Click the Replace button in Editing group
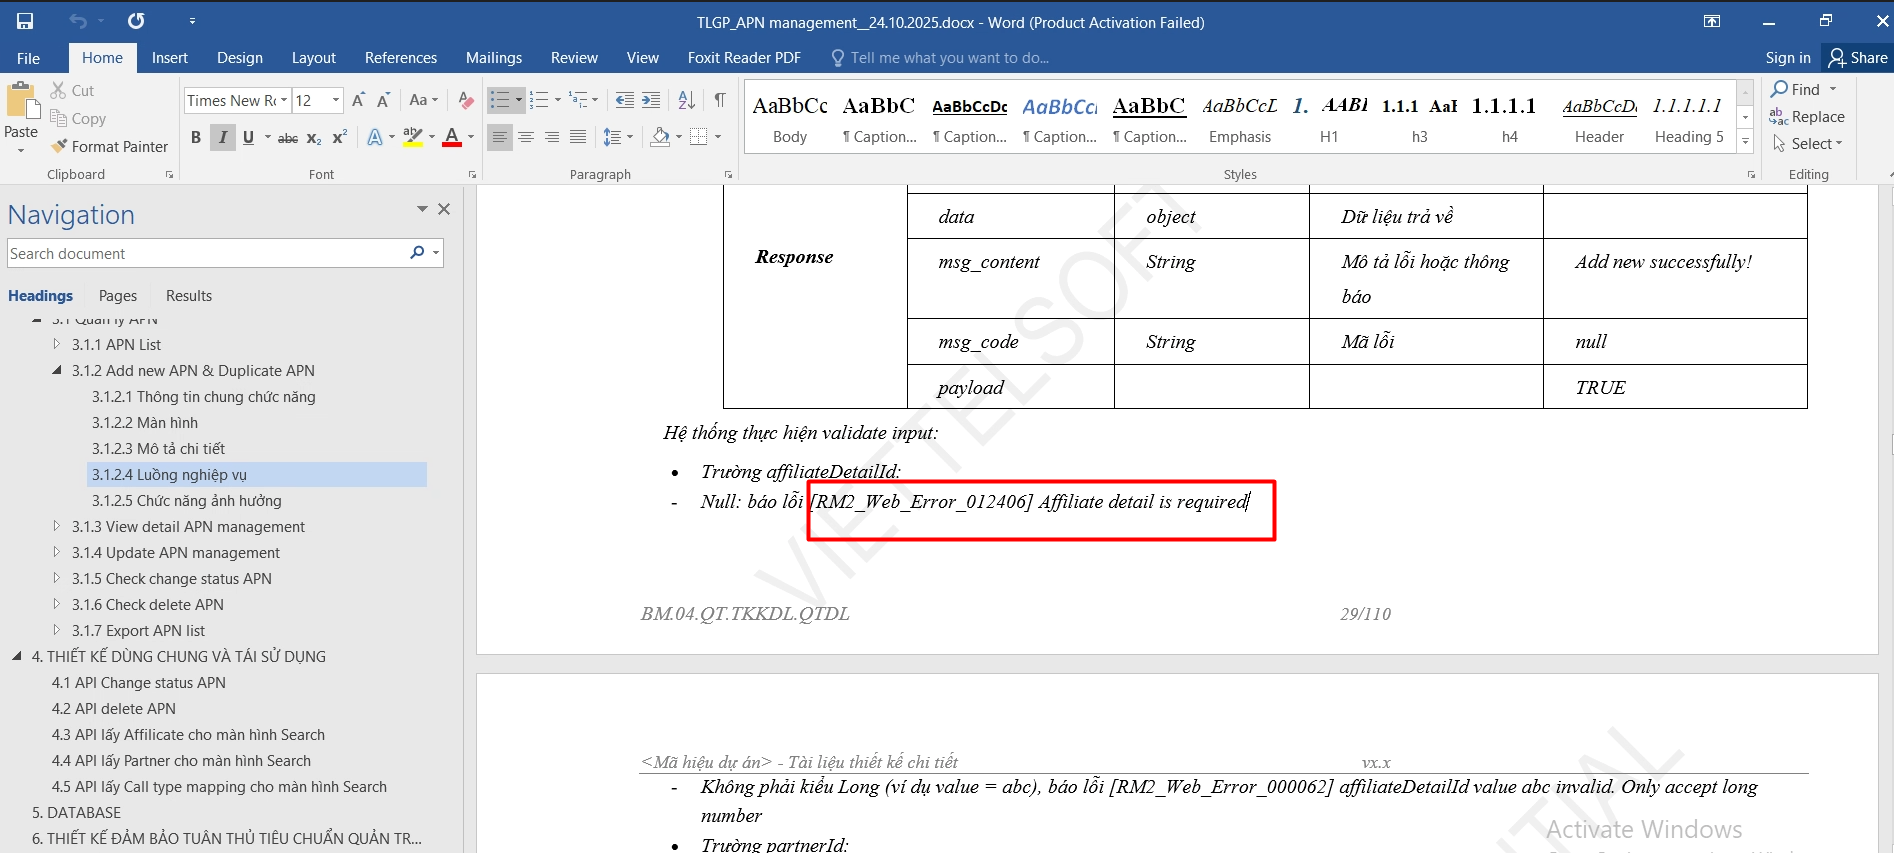1894x853 pixels. (1807, 117)
